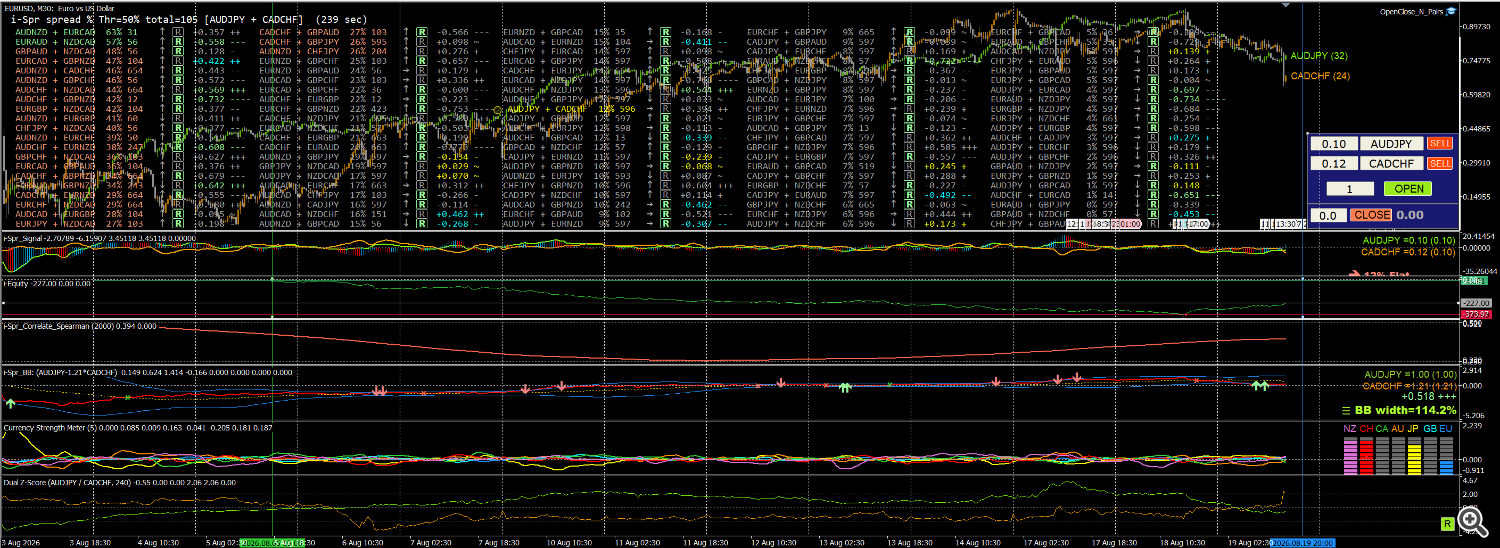Toggle the R box for EURCHF + GBPAUD 9%
This screenshot has width=1500, height=548.
click(666, 216)
